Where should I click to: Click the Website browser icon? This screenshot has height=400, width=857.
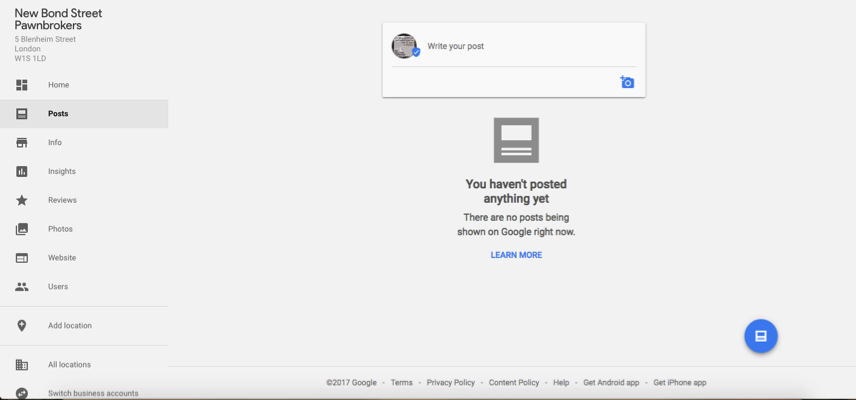click(x=22, y=258)
